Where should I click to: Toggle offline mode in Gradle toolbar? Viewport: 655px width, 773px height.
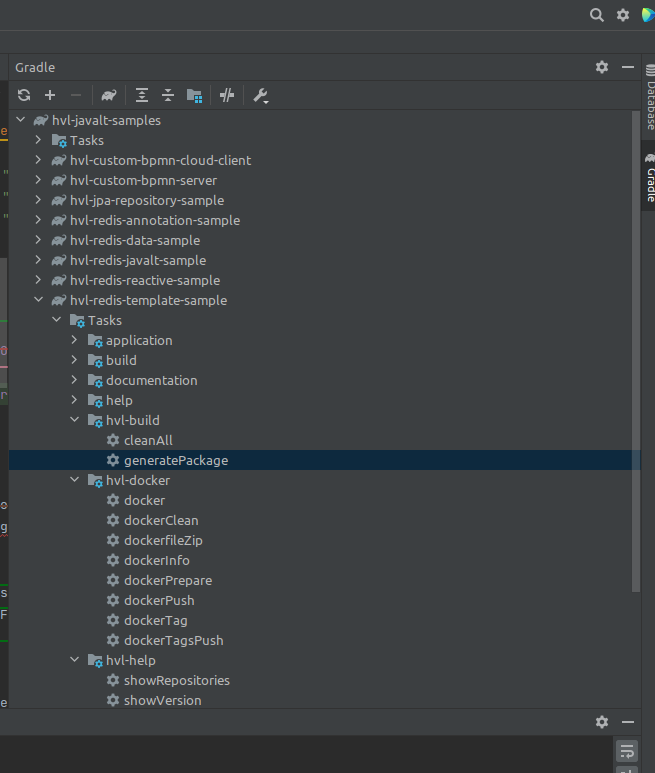pos(227,95)
